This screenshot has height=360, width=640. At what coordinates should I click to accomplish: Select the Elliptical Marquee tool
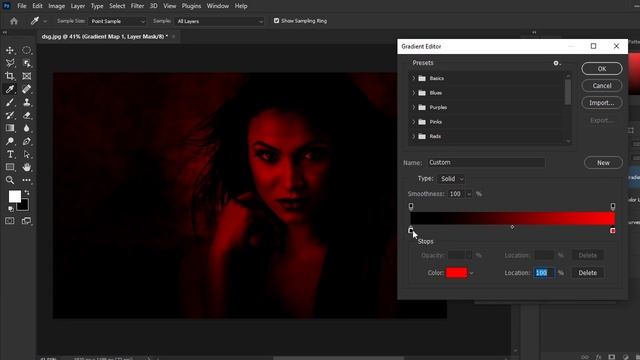click(x=27, y=50)
